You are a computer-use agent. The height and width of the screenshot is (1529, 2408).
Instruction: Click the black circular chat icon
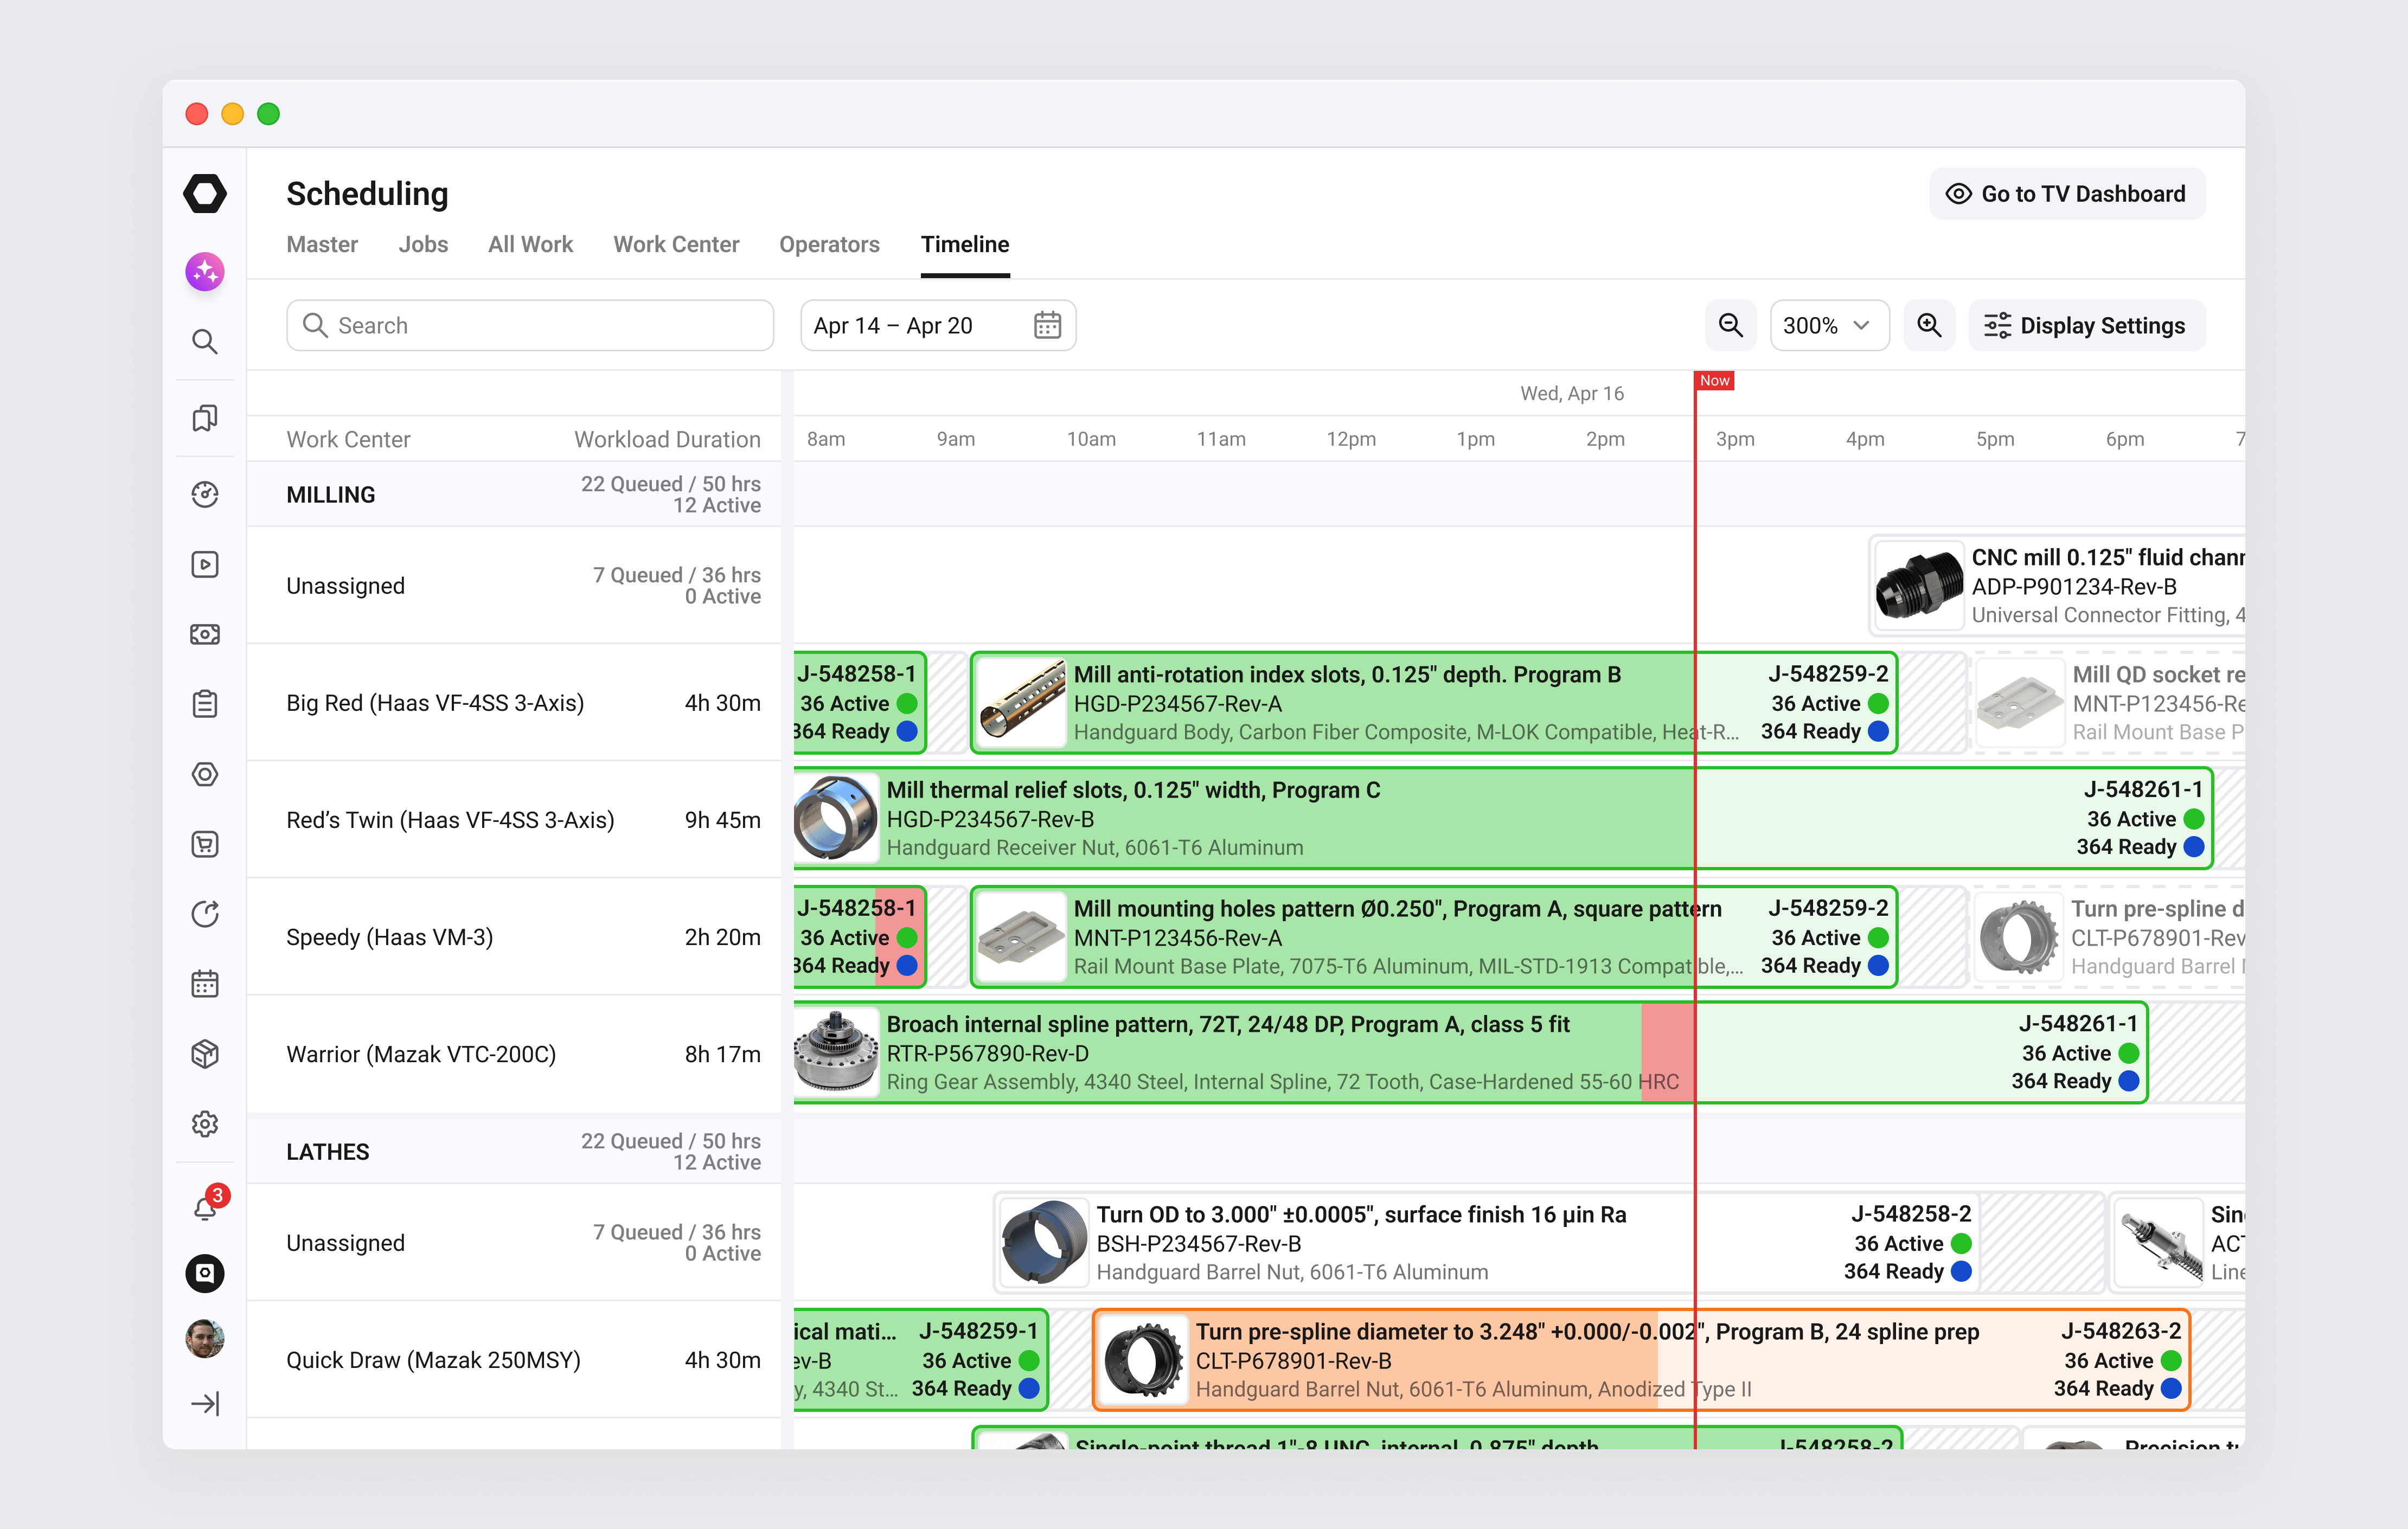205,1273
